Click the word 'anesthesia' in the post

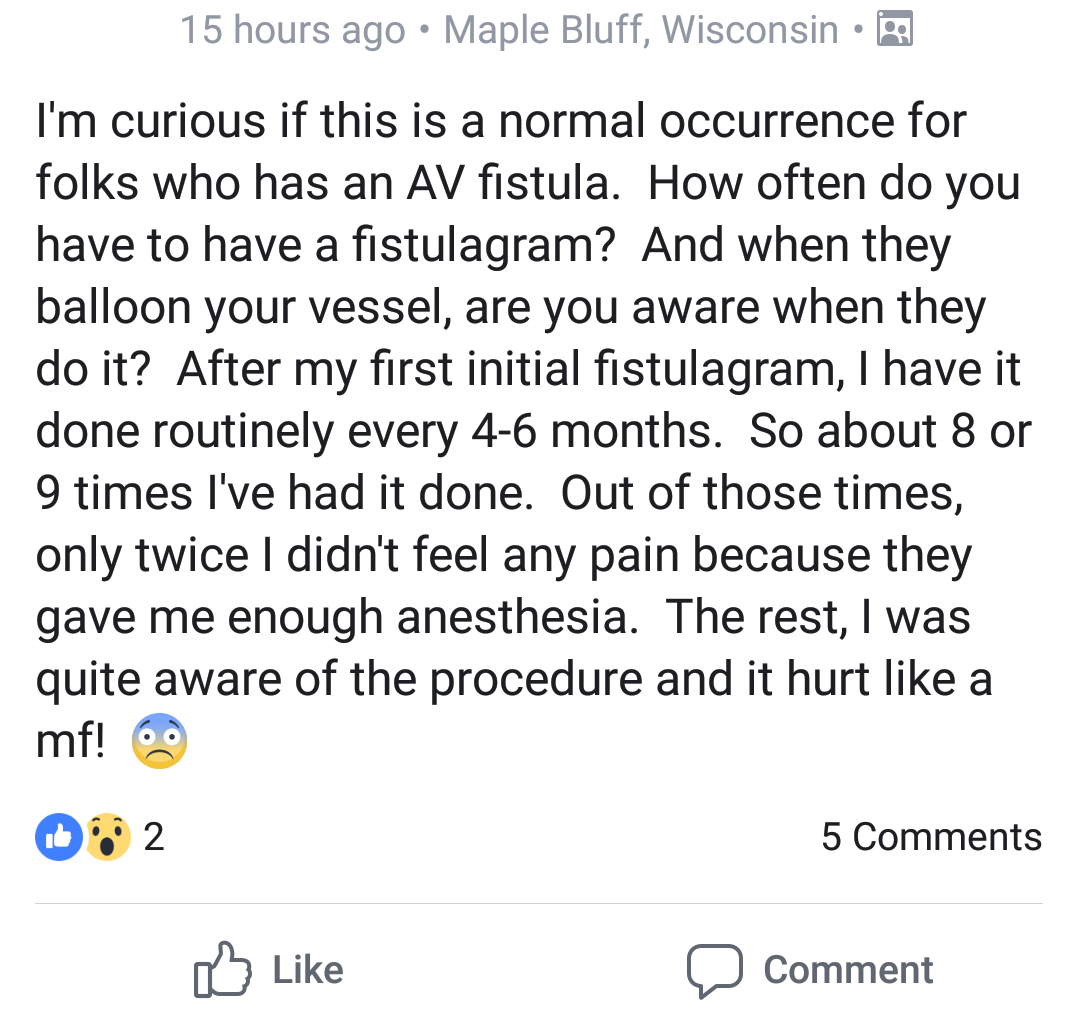click(x=516, y=617)
